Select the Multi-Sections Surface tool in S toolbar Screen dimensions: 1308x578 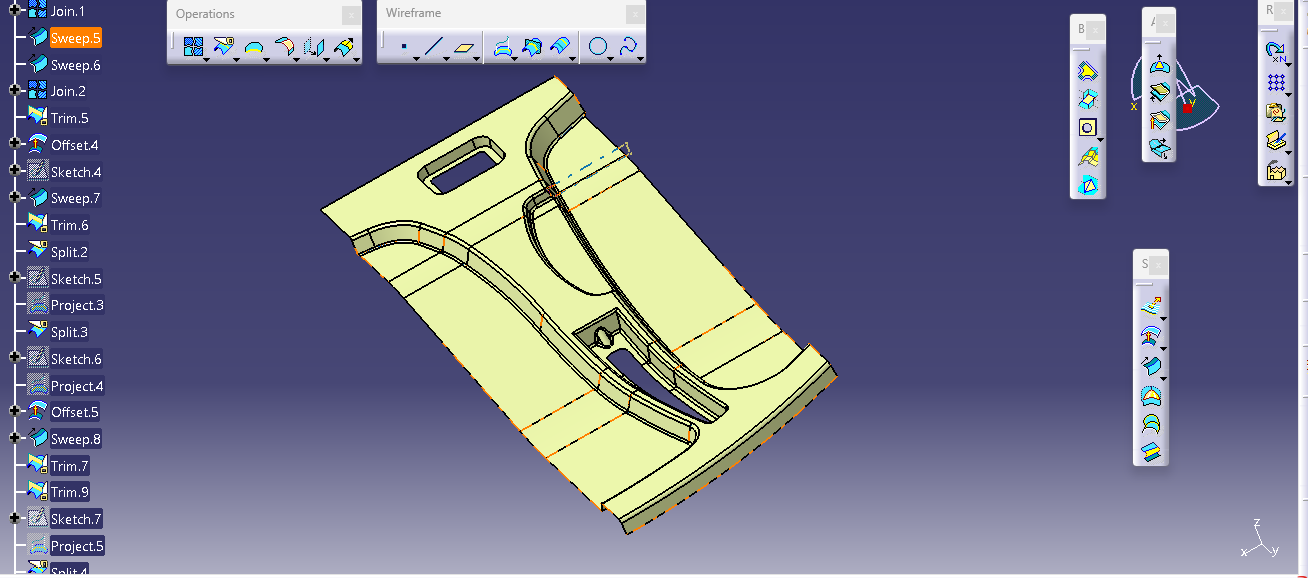[1150, 423]
